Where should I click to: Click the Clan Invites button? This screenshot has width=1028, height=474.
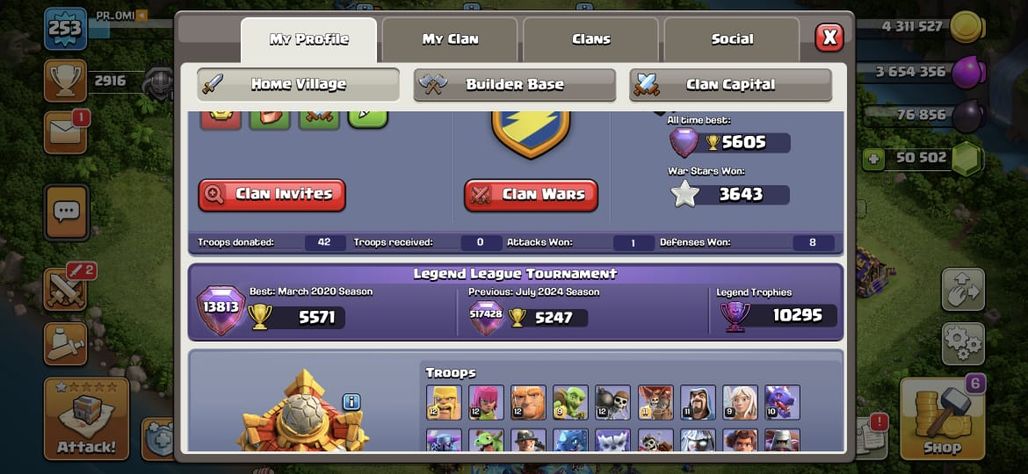pos(272,195)
